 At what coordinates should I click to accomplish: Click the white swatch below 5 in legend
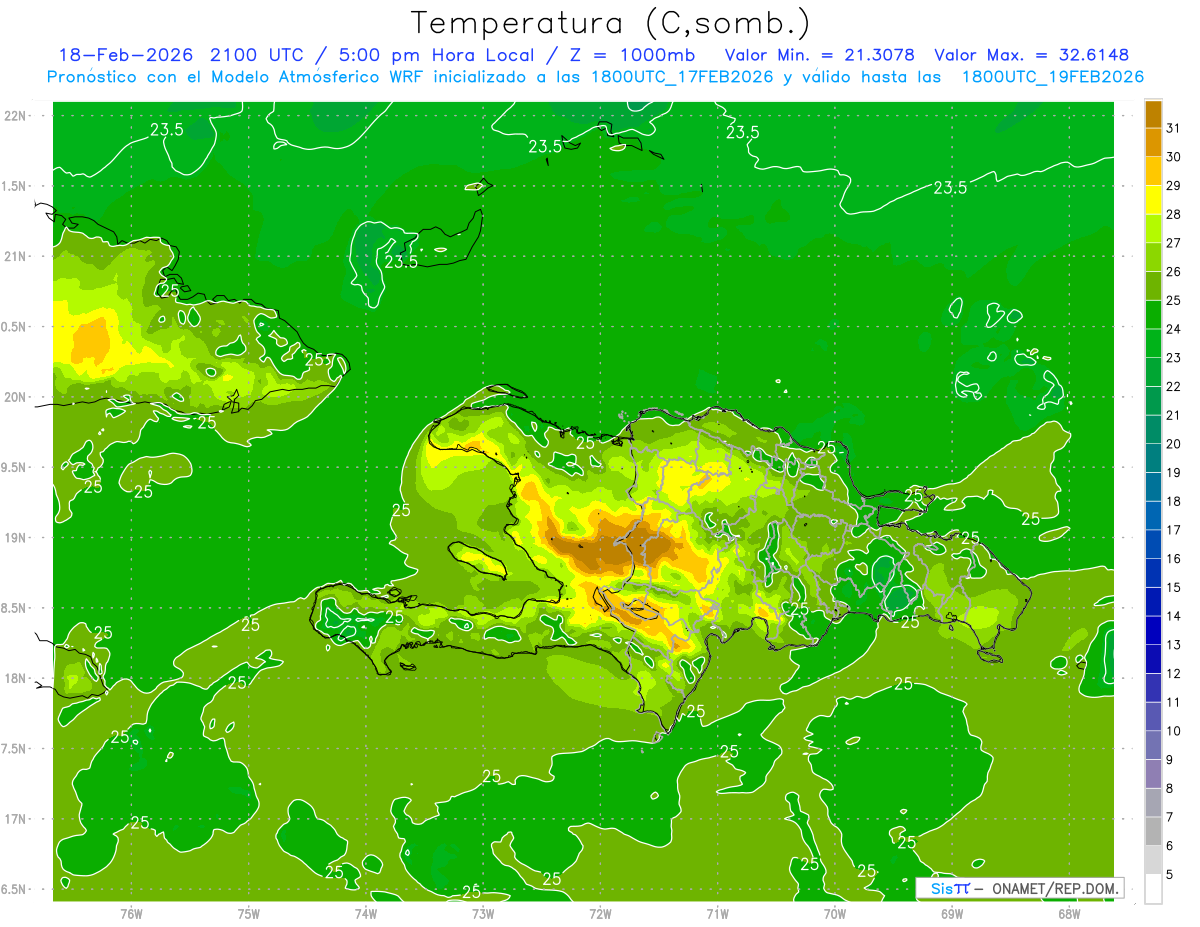tap(1153, 889)
